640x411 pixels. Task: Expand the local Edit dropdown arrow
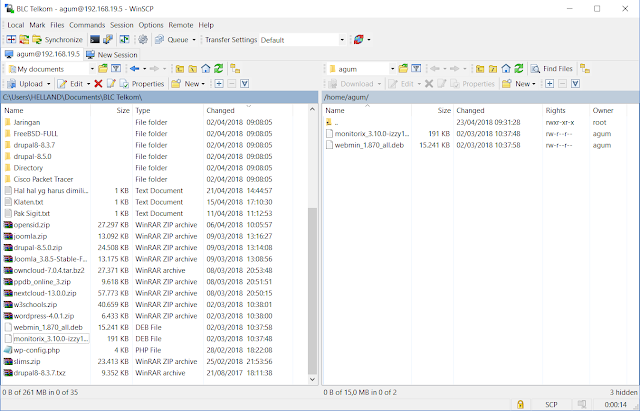coord(88,84)
